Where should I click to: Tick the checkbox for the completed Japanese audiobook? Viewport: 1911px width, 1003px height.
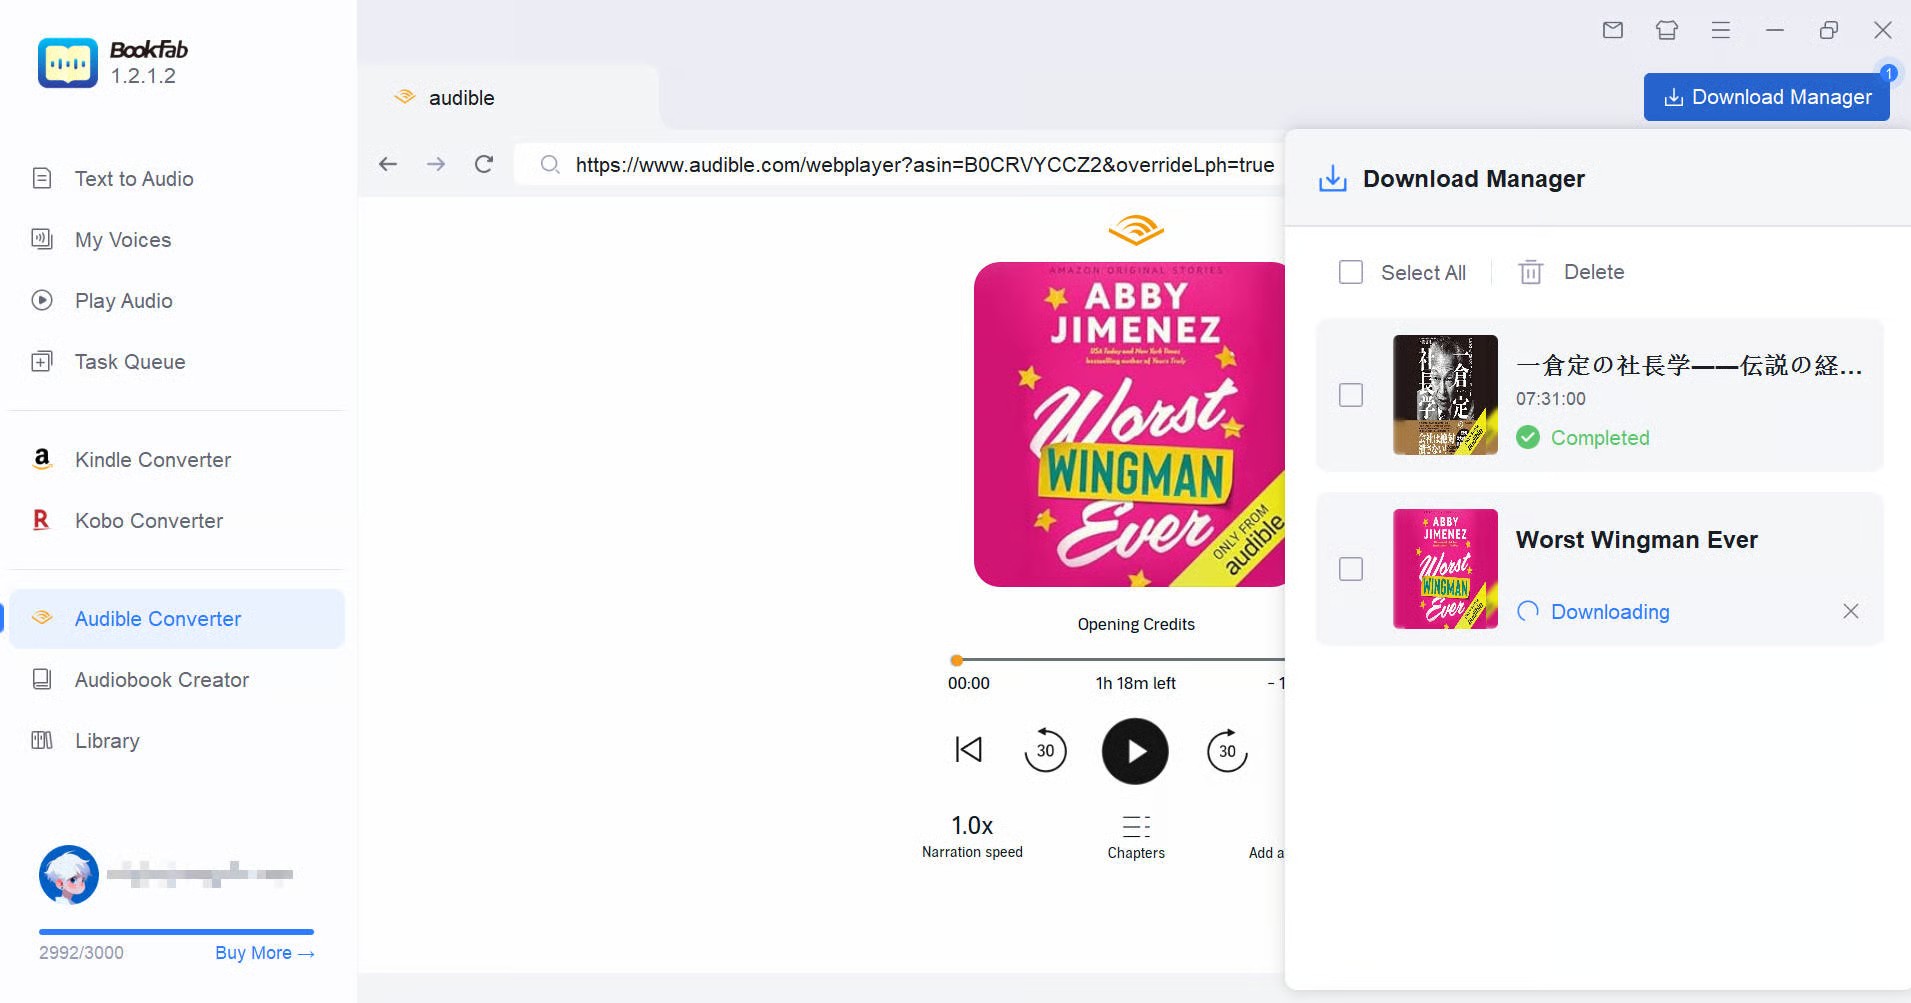coord(1351,395)
